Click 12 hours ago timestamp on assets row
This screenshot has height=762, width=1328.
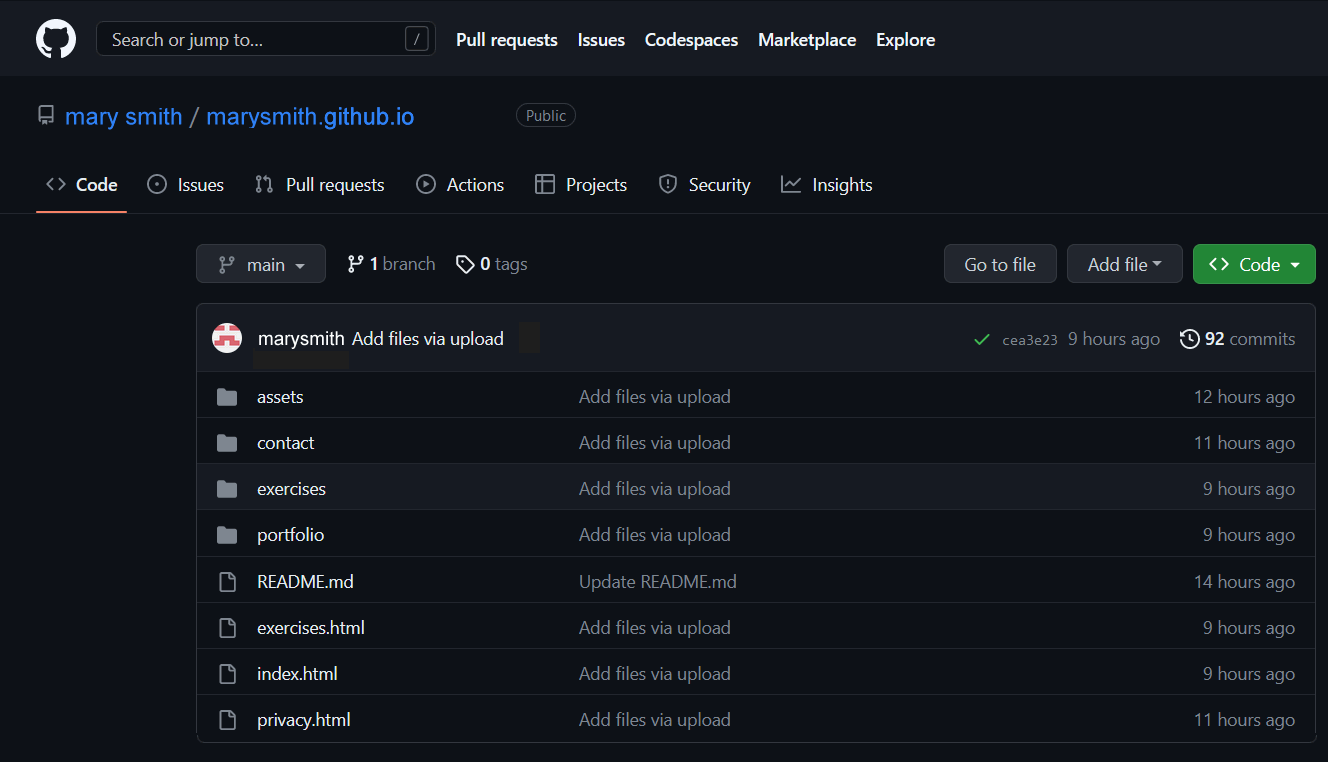point(1244,397)
